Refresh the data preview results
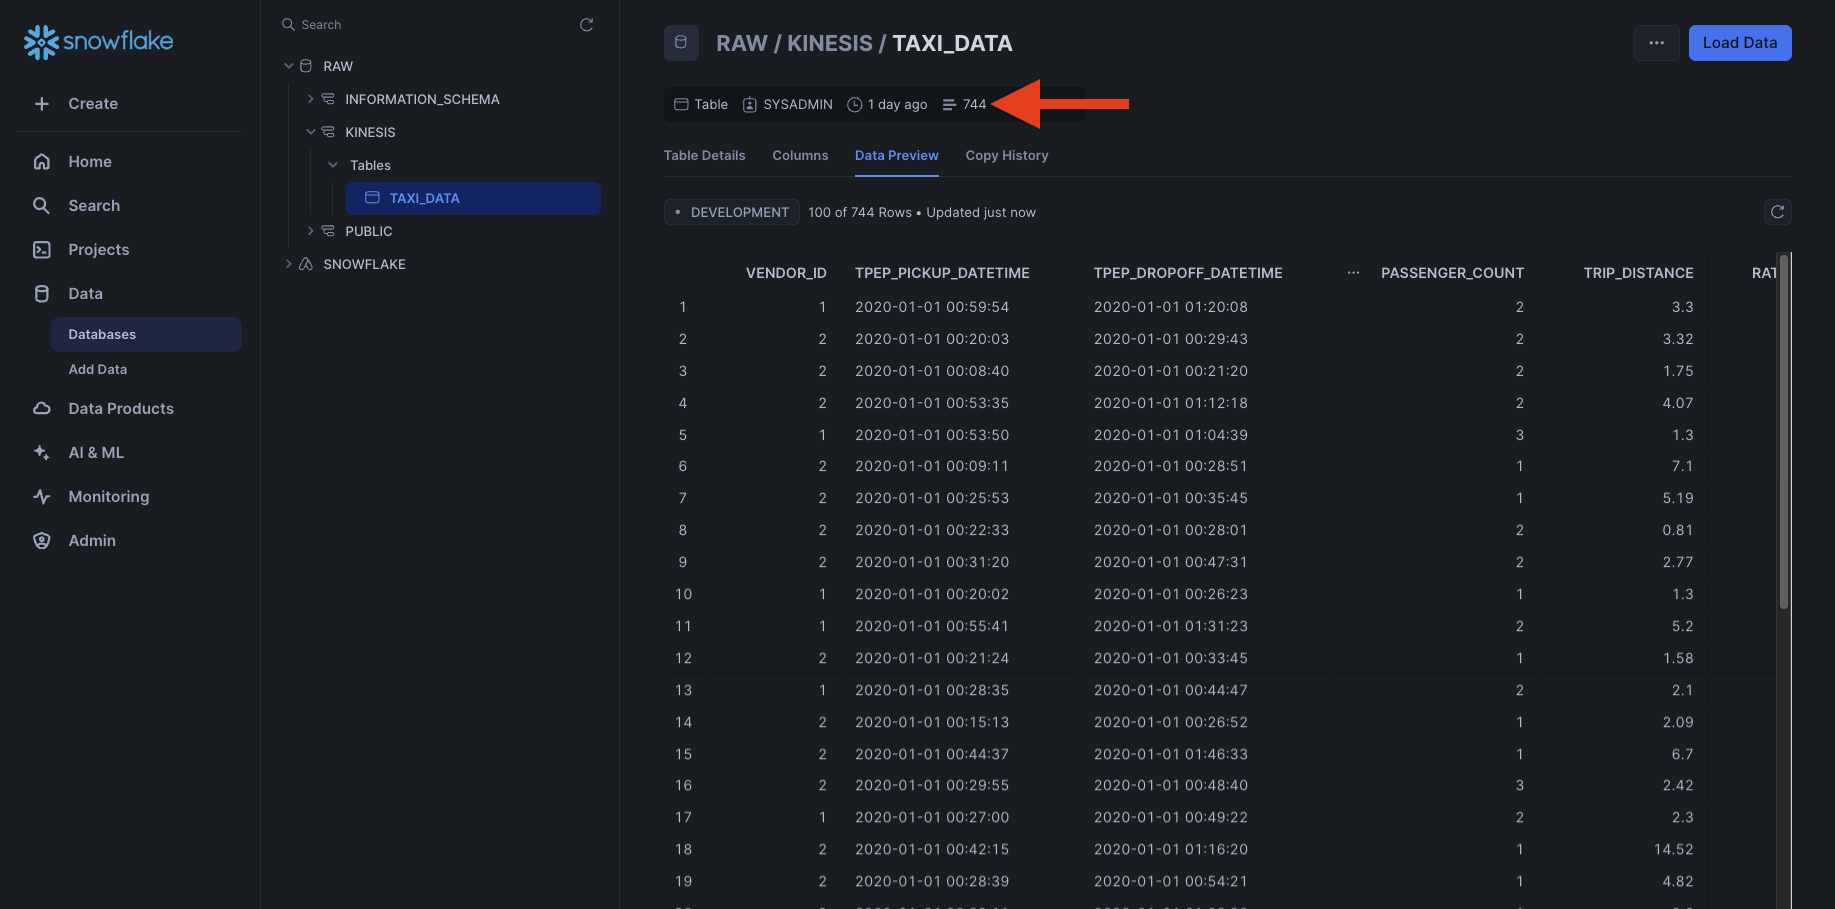The width and height of the screenshot is (1835, 909). pyautogui.click(x=1777, y=212)
